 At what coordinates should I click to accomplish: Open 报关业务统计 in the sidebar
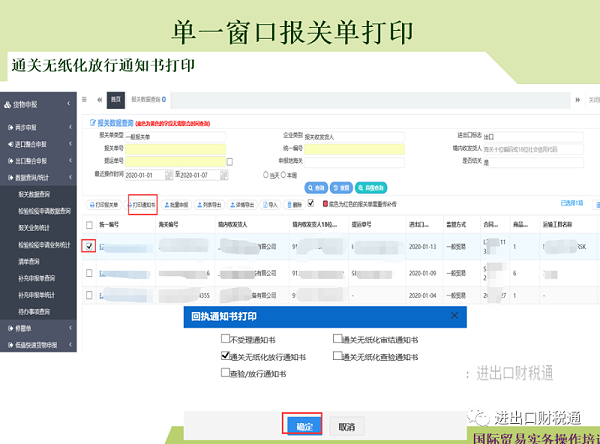pyautogui.click(x=34, y=228)
